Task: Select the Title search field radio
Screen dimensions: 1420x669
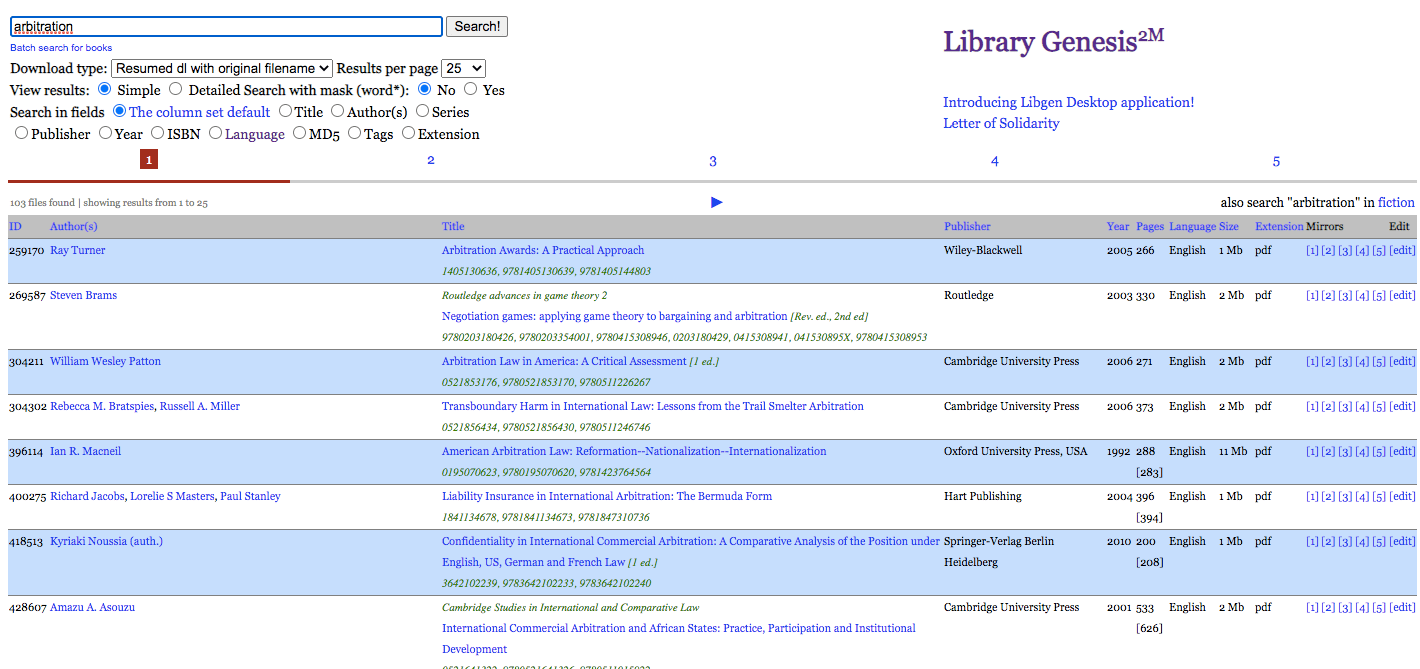Action: click(x=285, y=111)
